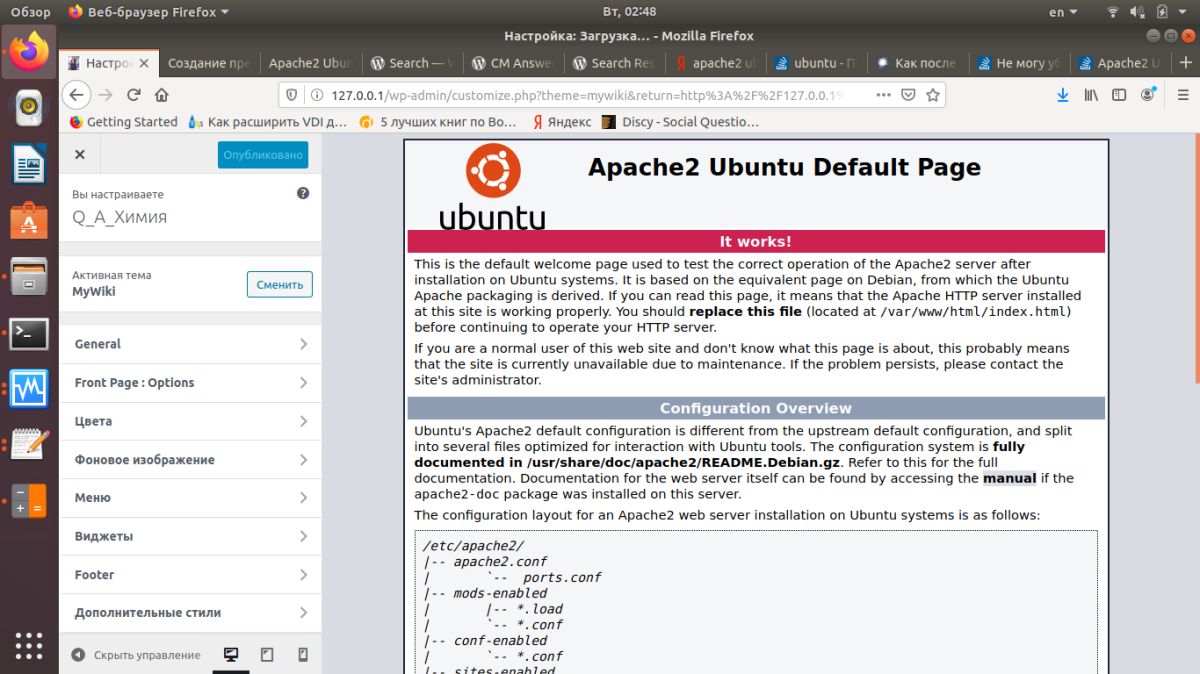Open Rhythmbox speaker icon in dock
The height and width of the screenshot is (674, 1200).
30,108
